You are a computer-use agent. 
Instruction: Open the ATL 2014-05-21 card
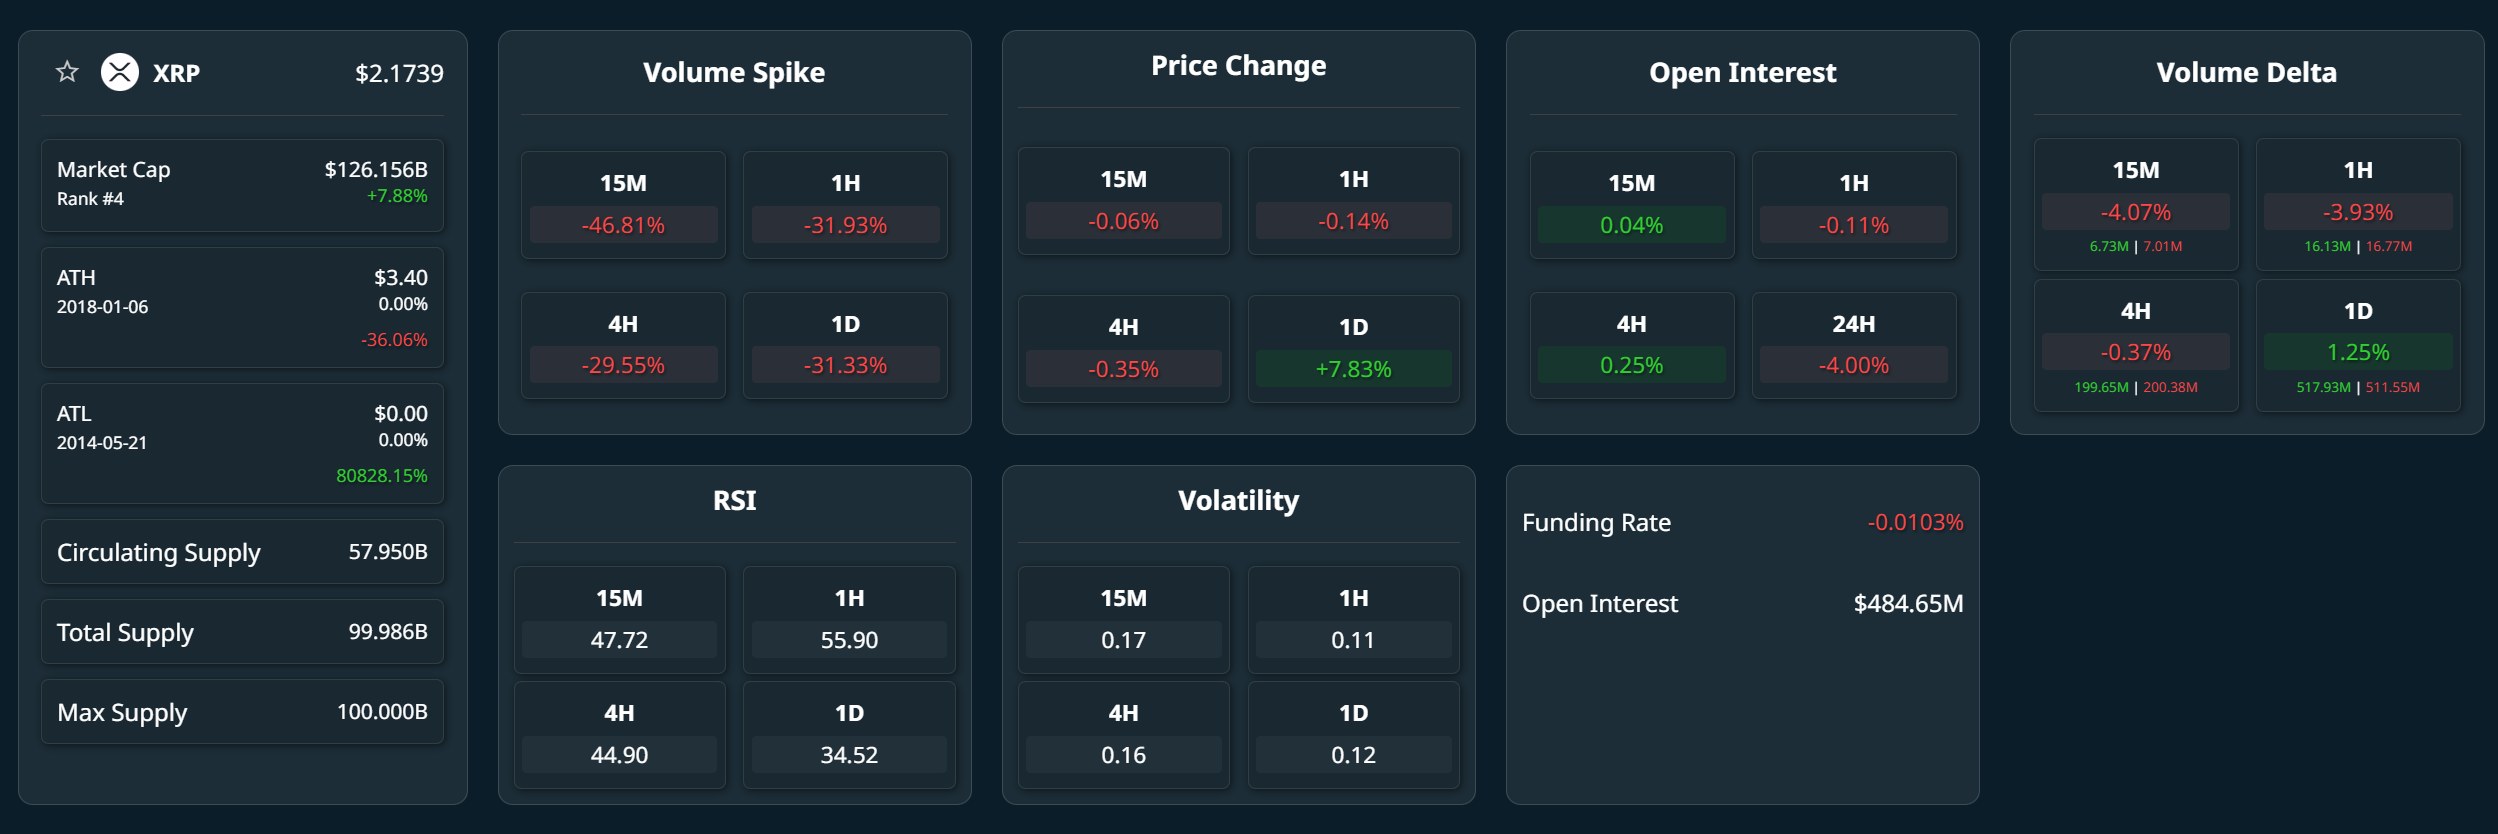(x=242, y=443)
